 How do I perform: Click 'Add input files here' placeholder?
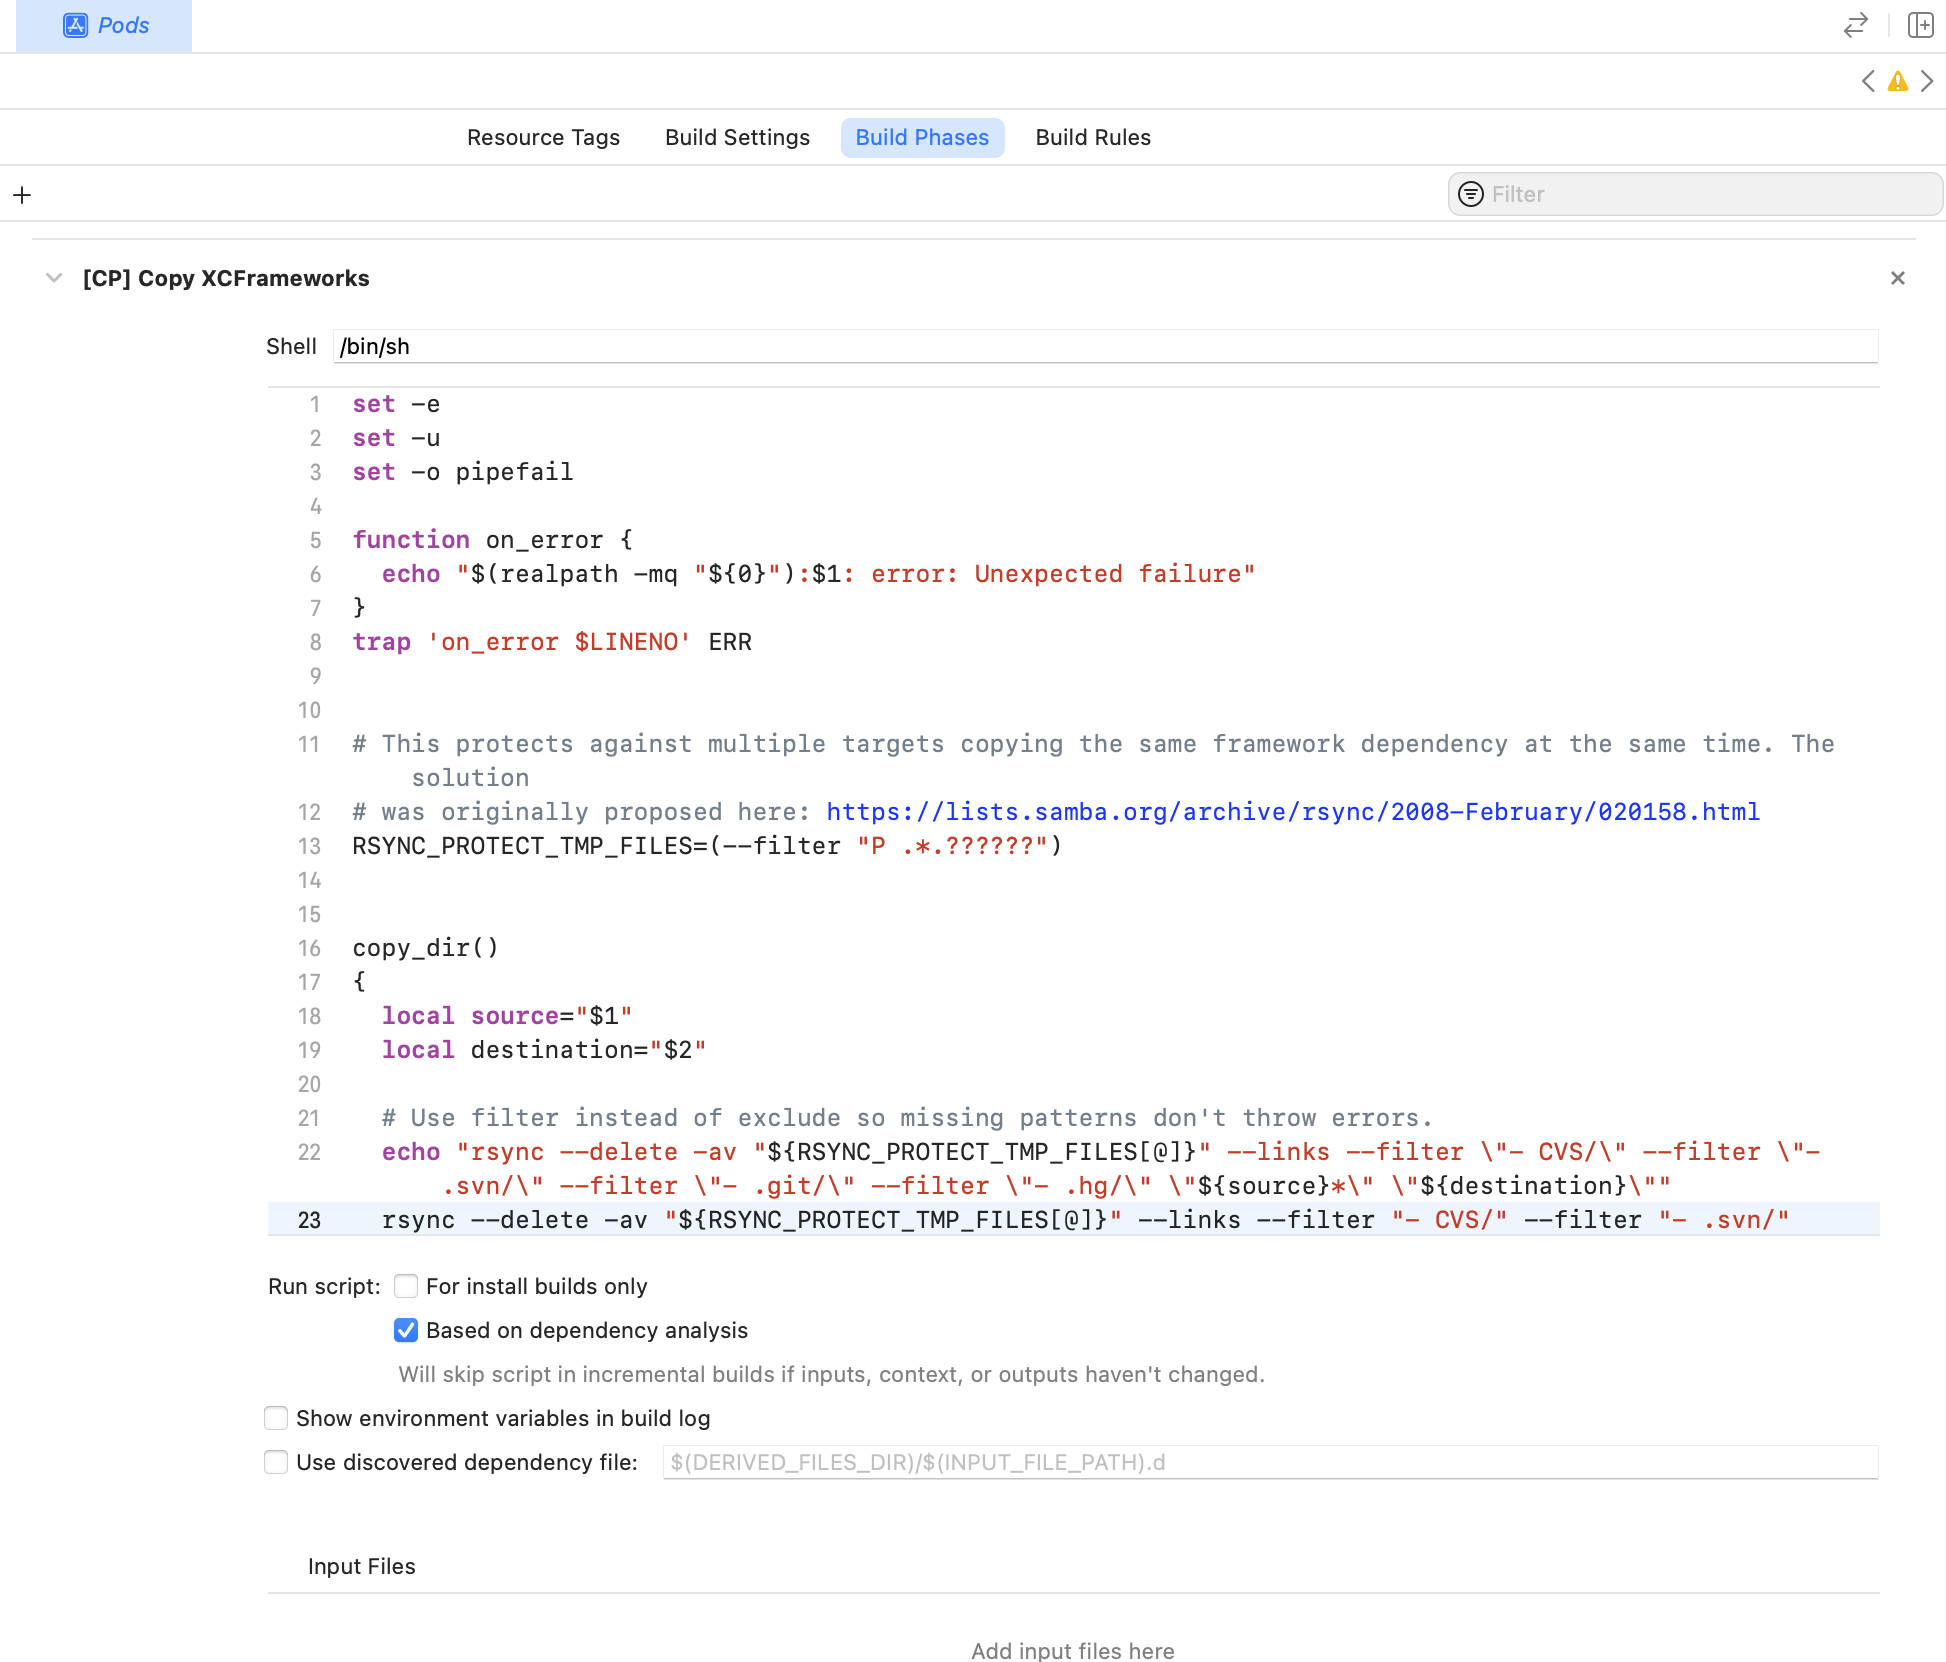(x=1073, y=1650)
